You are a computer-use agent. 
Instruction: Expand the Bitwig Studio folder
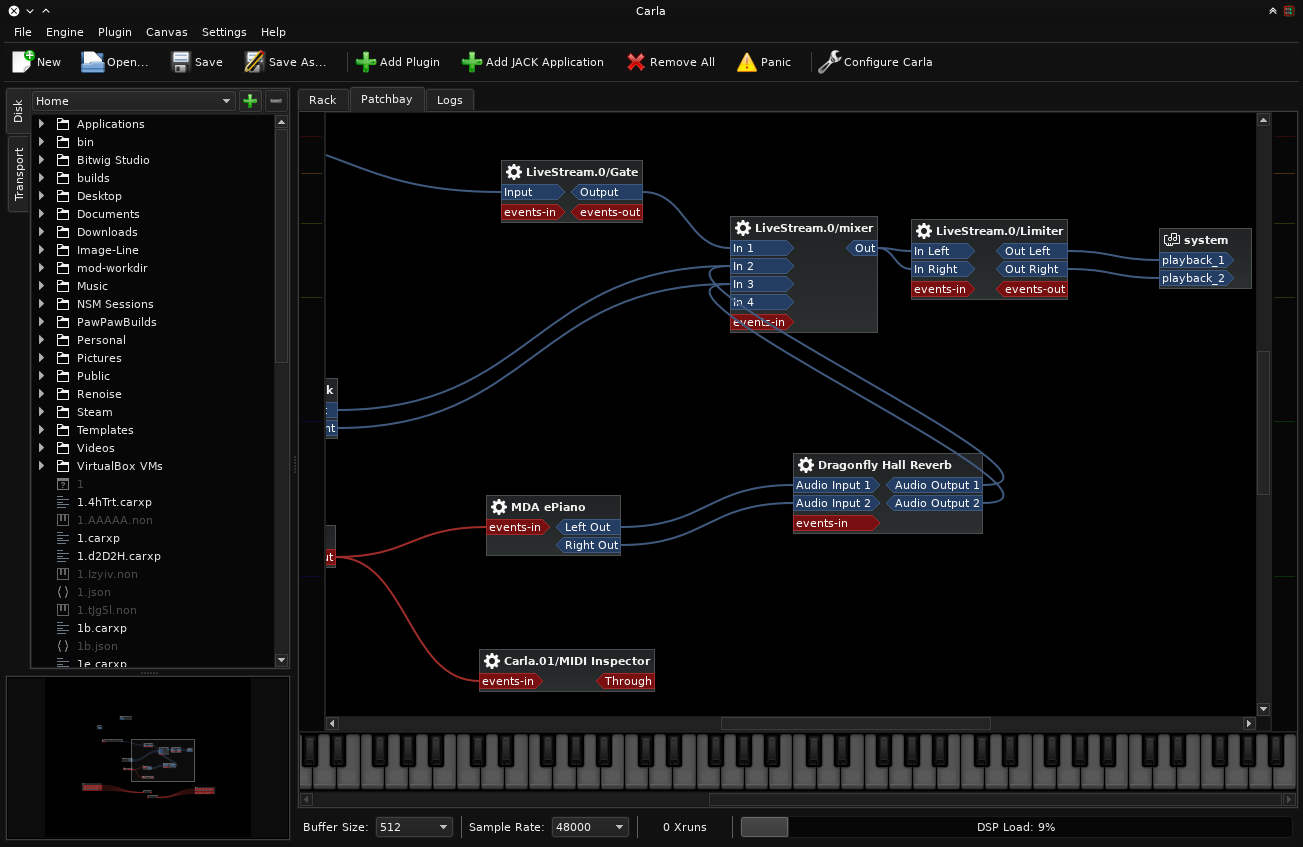pos(41,160)
